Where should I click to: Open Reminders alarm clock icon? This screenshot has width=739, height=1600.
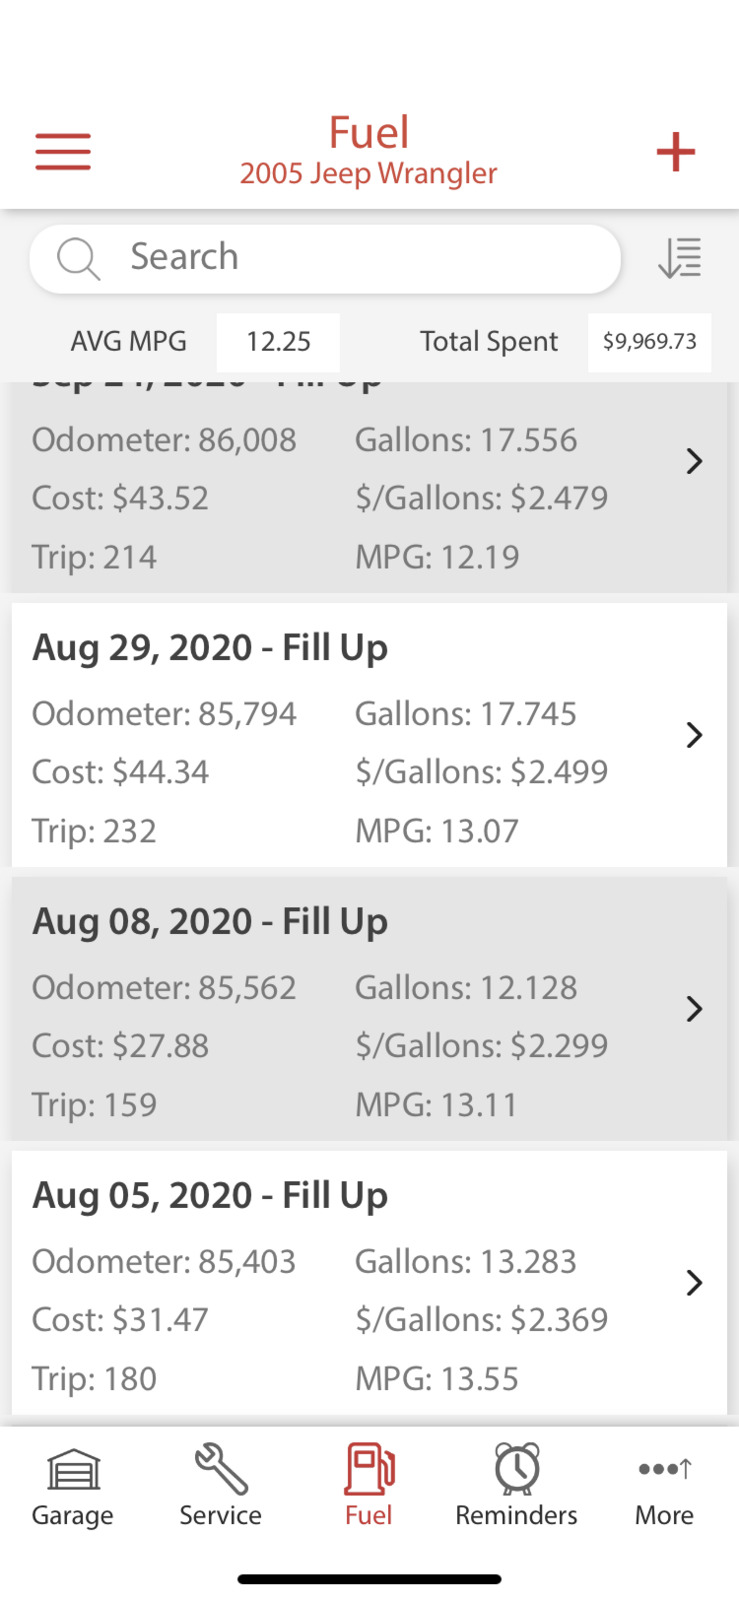coord(516,1470)
